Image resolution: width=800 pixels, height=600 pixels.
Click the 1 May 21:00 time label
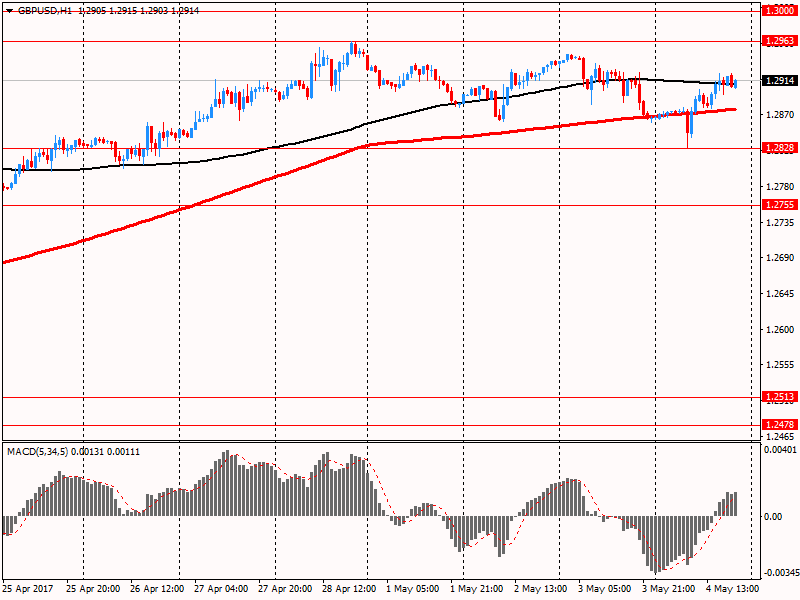[x=477, y=589]
